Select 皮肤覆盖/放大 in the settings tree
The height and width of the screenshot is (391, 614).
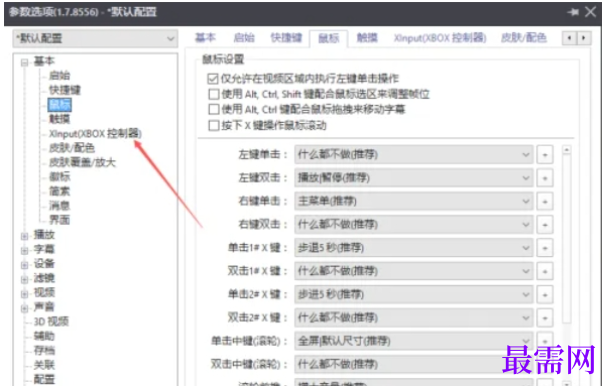point(82,162)
